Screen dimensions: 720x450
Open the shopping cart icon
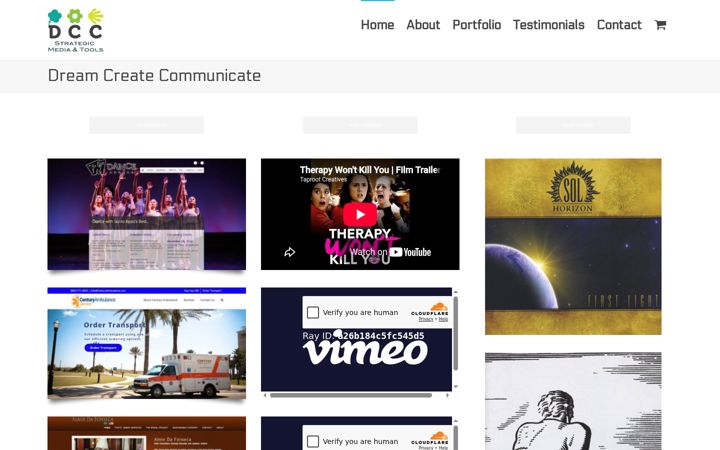[660, 25]
